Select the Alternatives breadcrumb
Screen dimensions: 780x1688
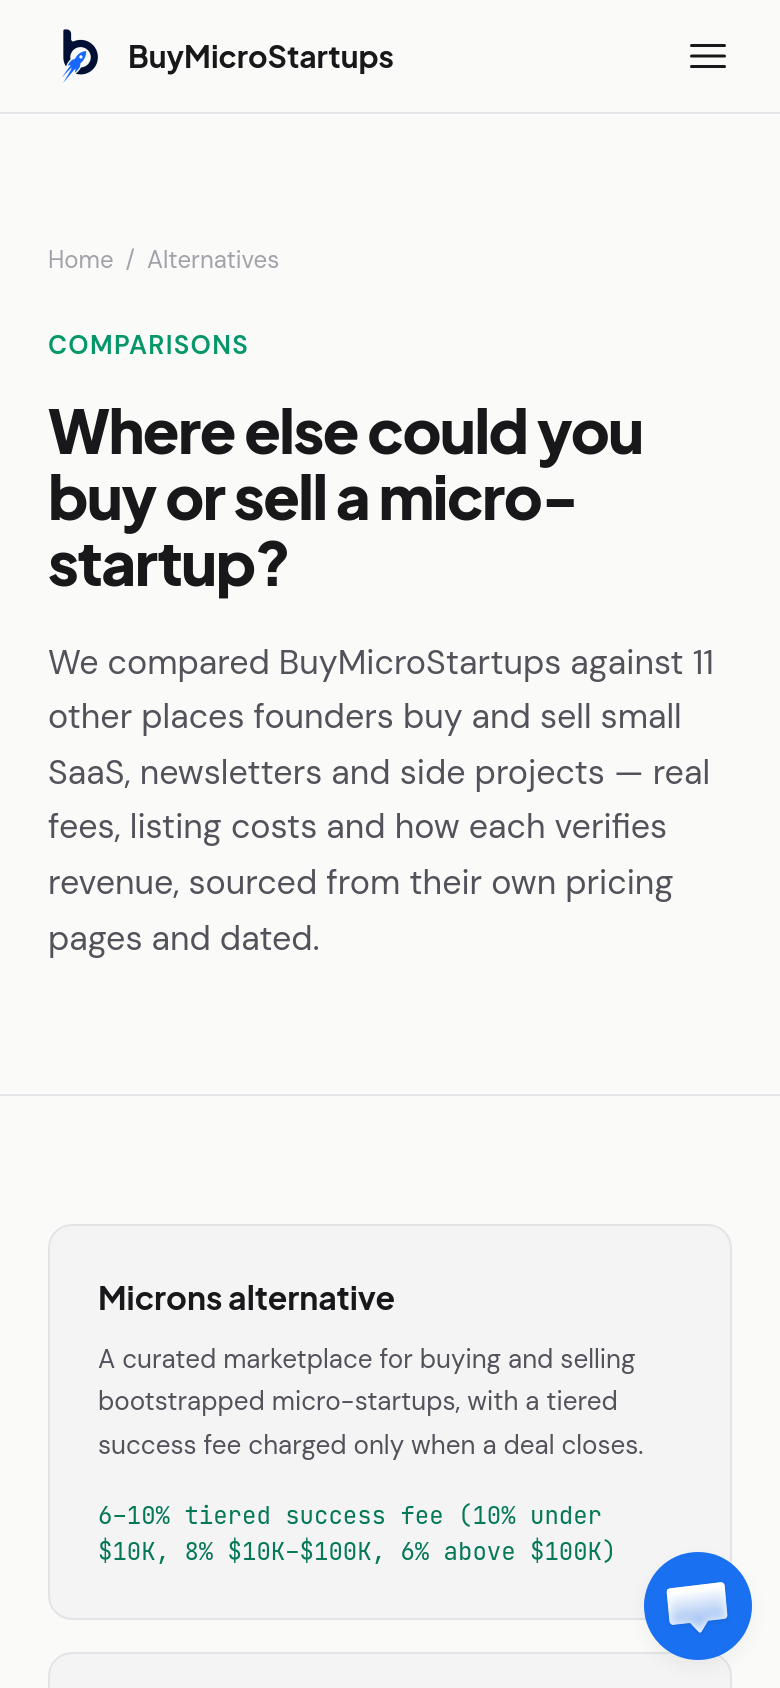point(213,260)
